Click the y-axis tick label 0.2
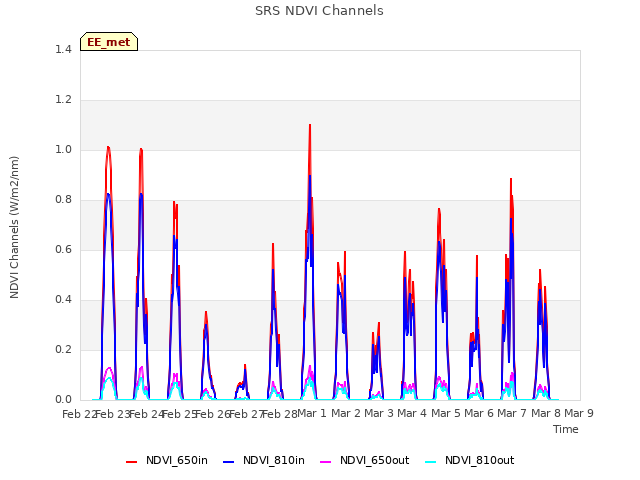 pyautogui.click(x=63, y=349)
